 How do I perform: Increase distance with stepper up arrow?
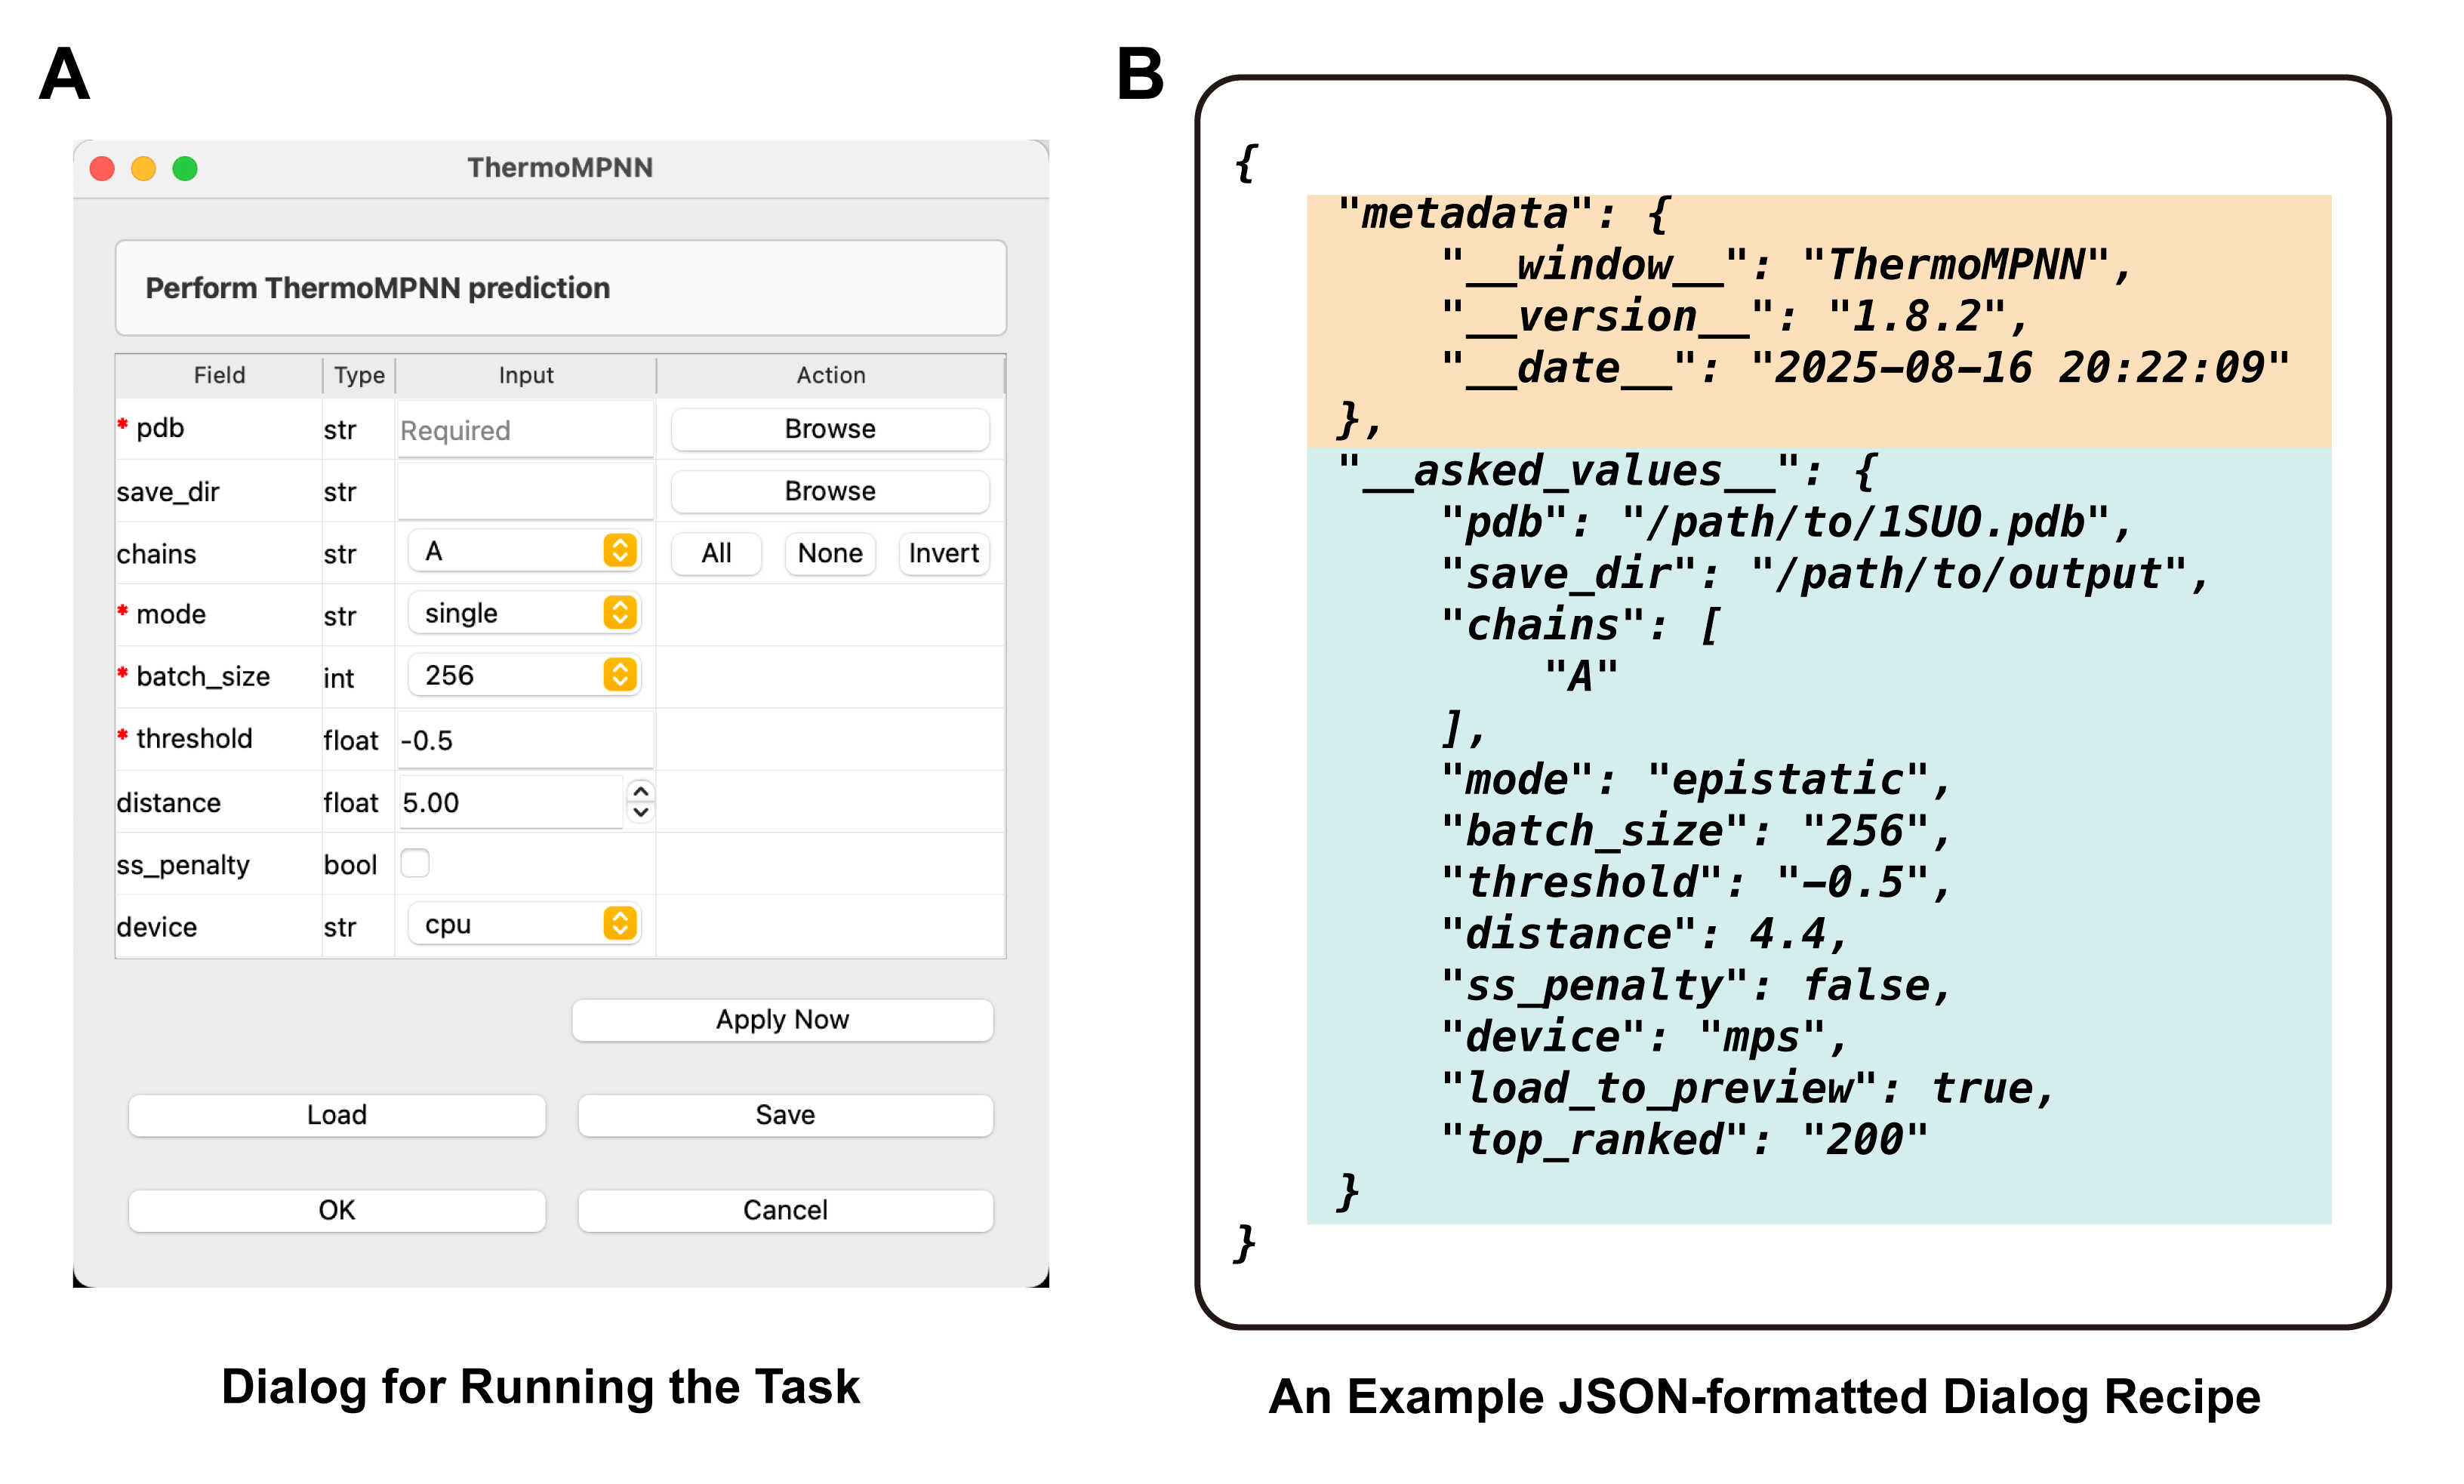coord(641,791)
